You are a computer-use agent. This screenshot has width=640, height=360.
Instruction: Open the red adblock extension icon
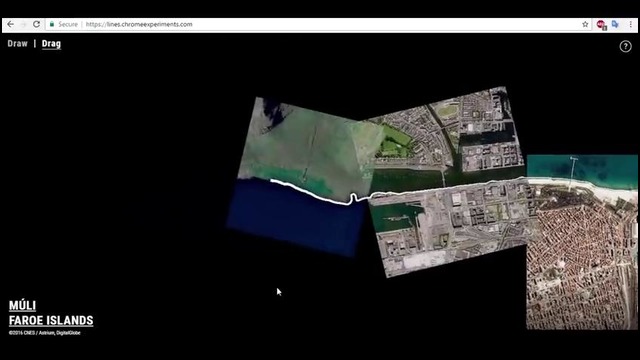coord(601,25)
